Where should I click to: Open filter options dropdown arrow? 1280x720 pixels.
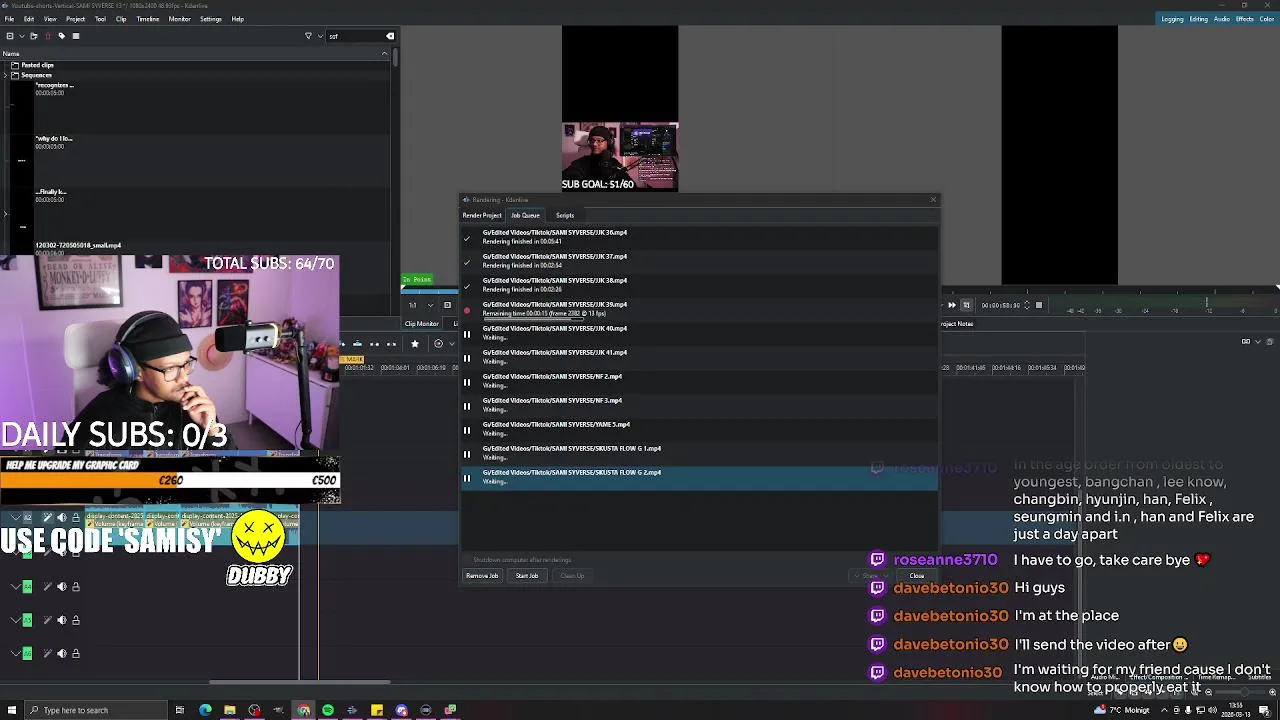[x=319, y=36]
